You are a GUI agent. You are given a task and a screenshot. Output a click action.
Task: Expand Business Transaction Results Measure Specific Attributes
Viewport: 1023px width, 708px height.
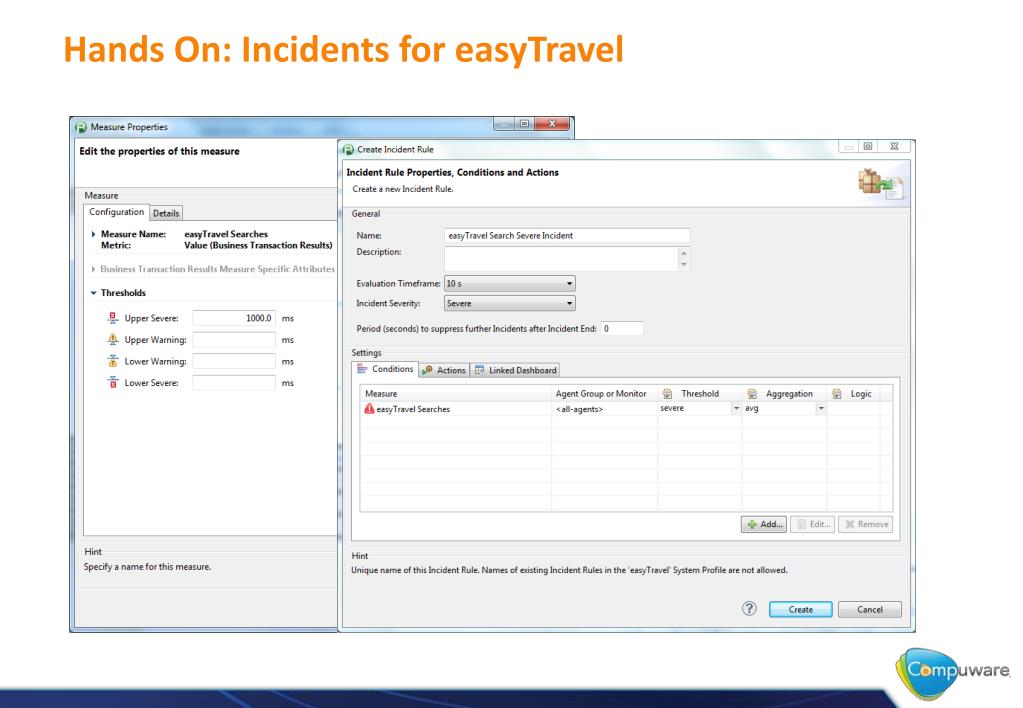[93, 269]
